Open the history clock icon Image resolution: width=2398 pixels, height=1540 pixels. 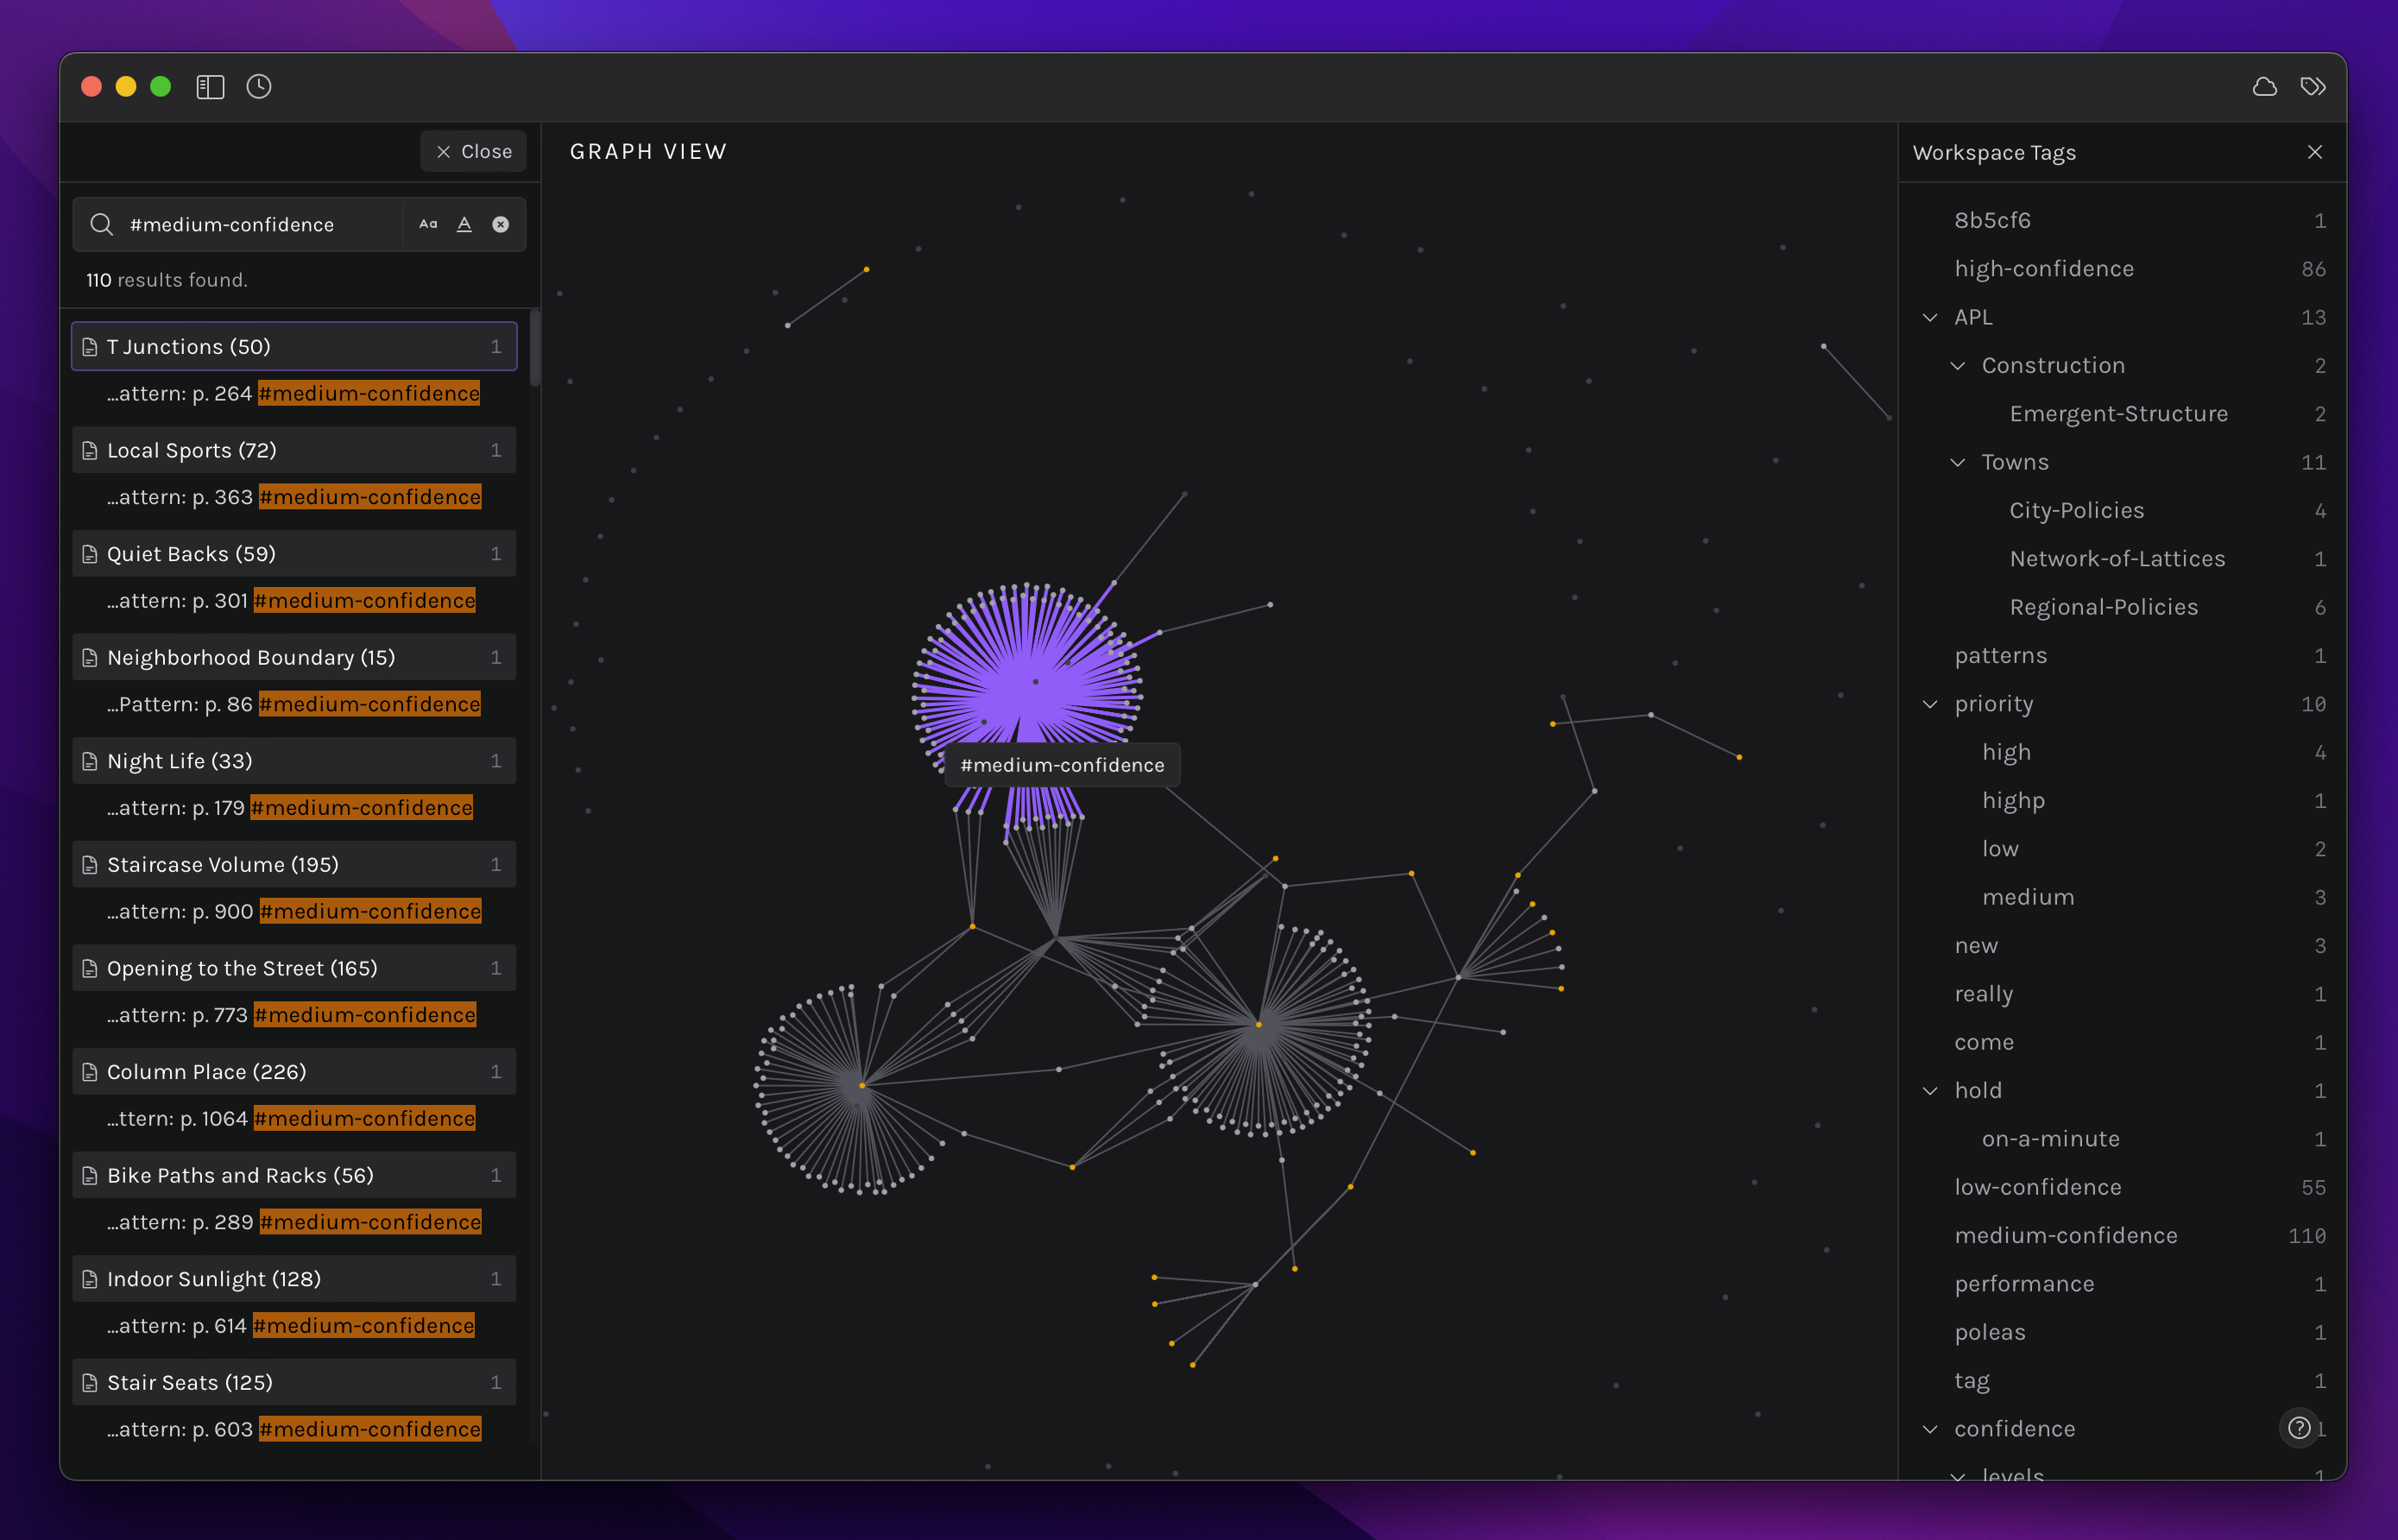[x=259, y=87]
